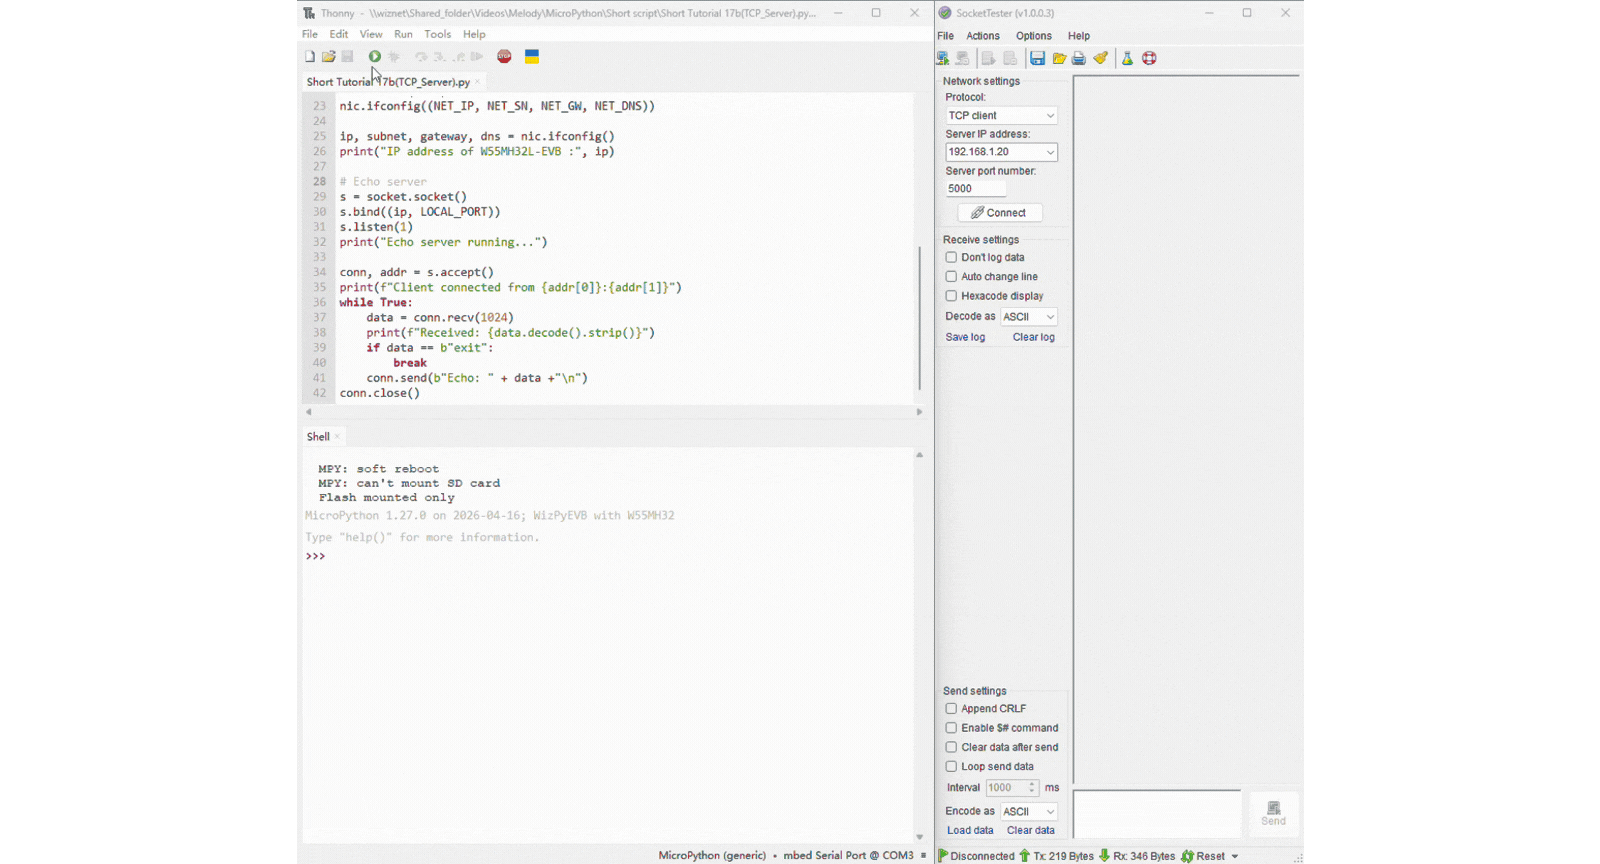This screenshot has height=864, width=1600.
Task: Open the Decode as ASCII dropdown
Action: 1029,317
